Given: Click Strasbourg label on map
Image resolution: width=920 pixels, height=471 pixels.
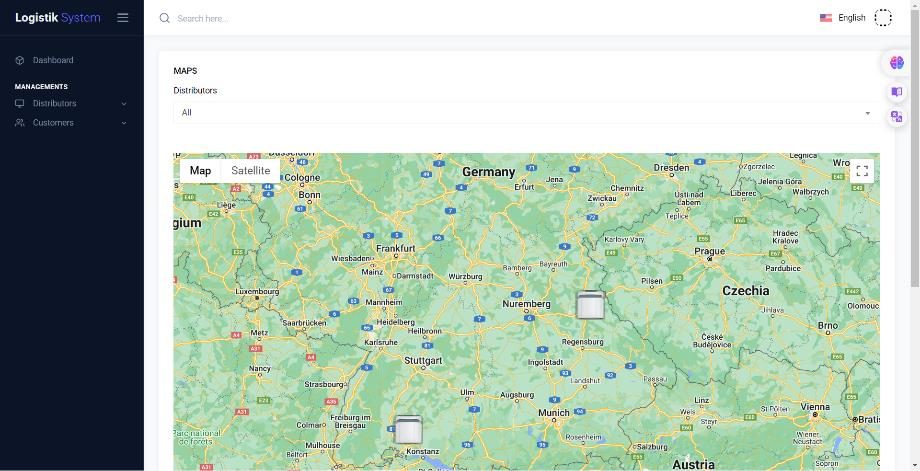Looking at the screenshot, I should point(324,384).
